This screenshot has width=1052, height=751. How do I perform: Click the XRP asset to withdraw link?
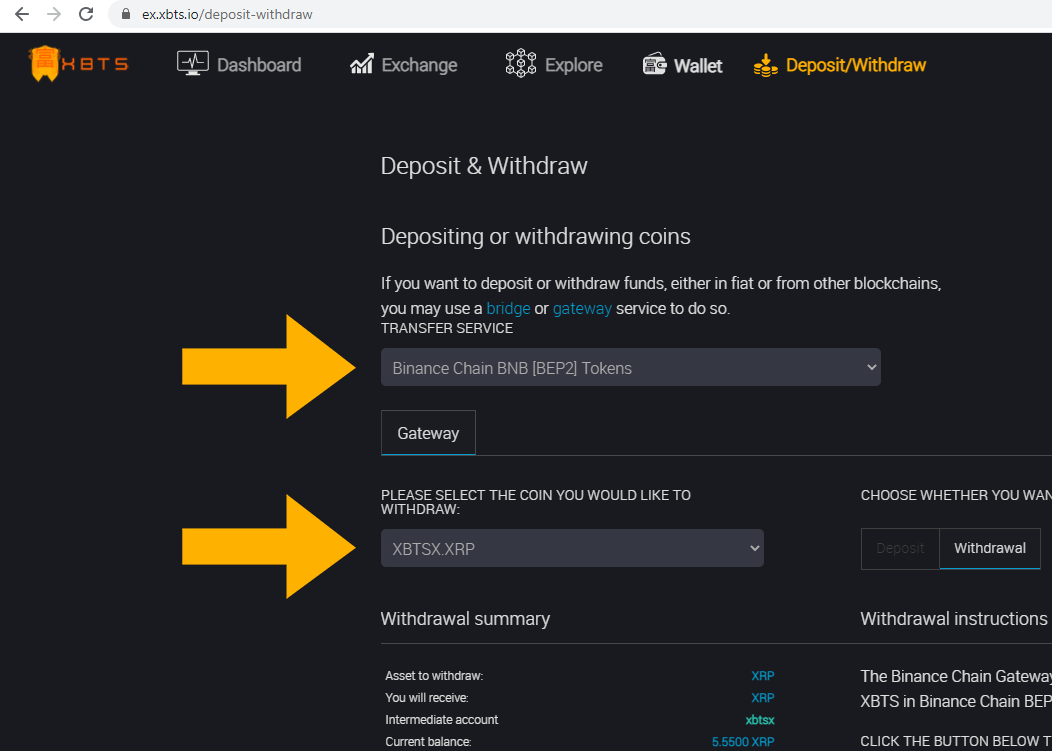tap(763, 676)
